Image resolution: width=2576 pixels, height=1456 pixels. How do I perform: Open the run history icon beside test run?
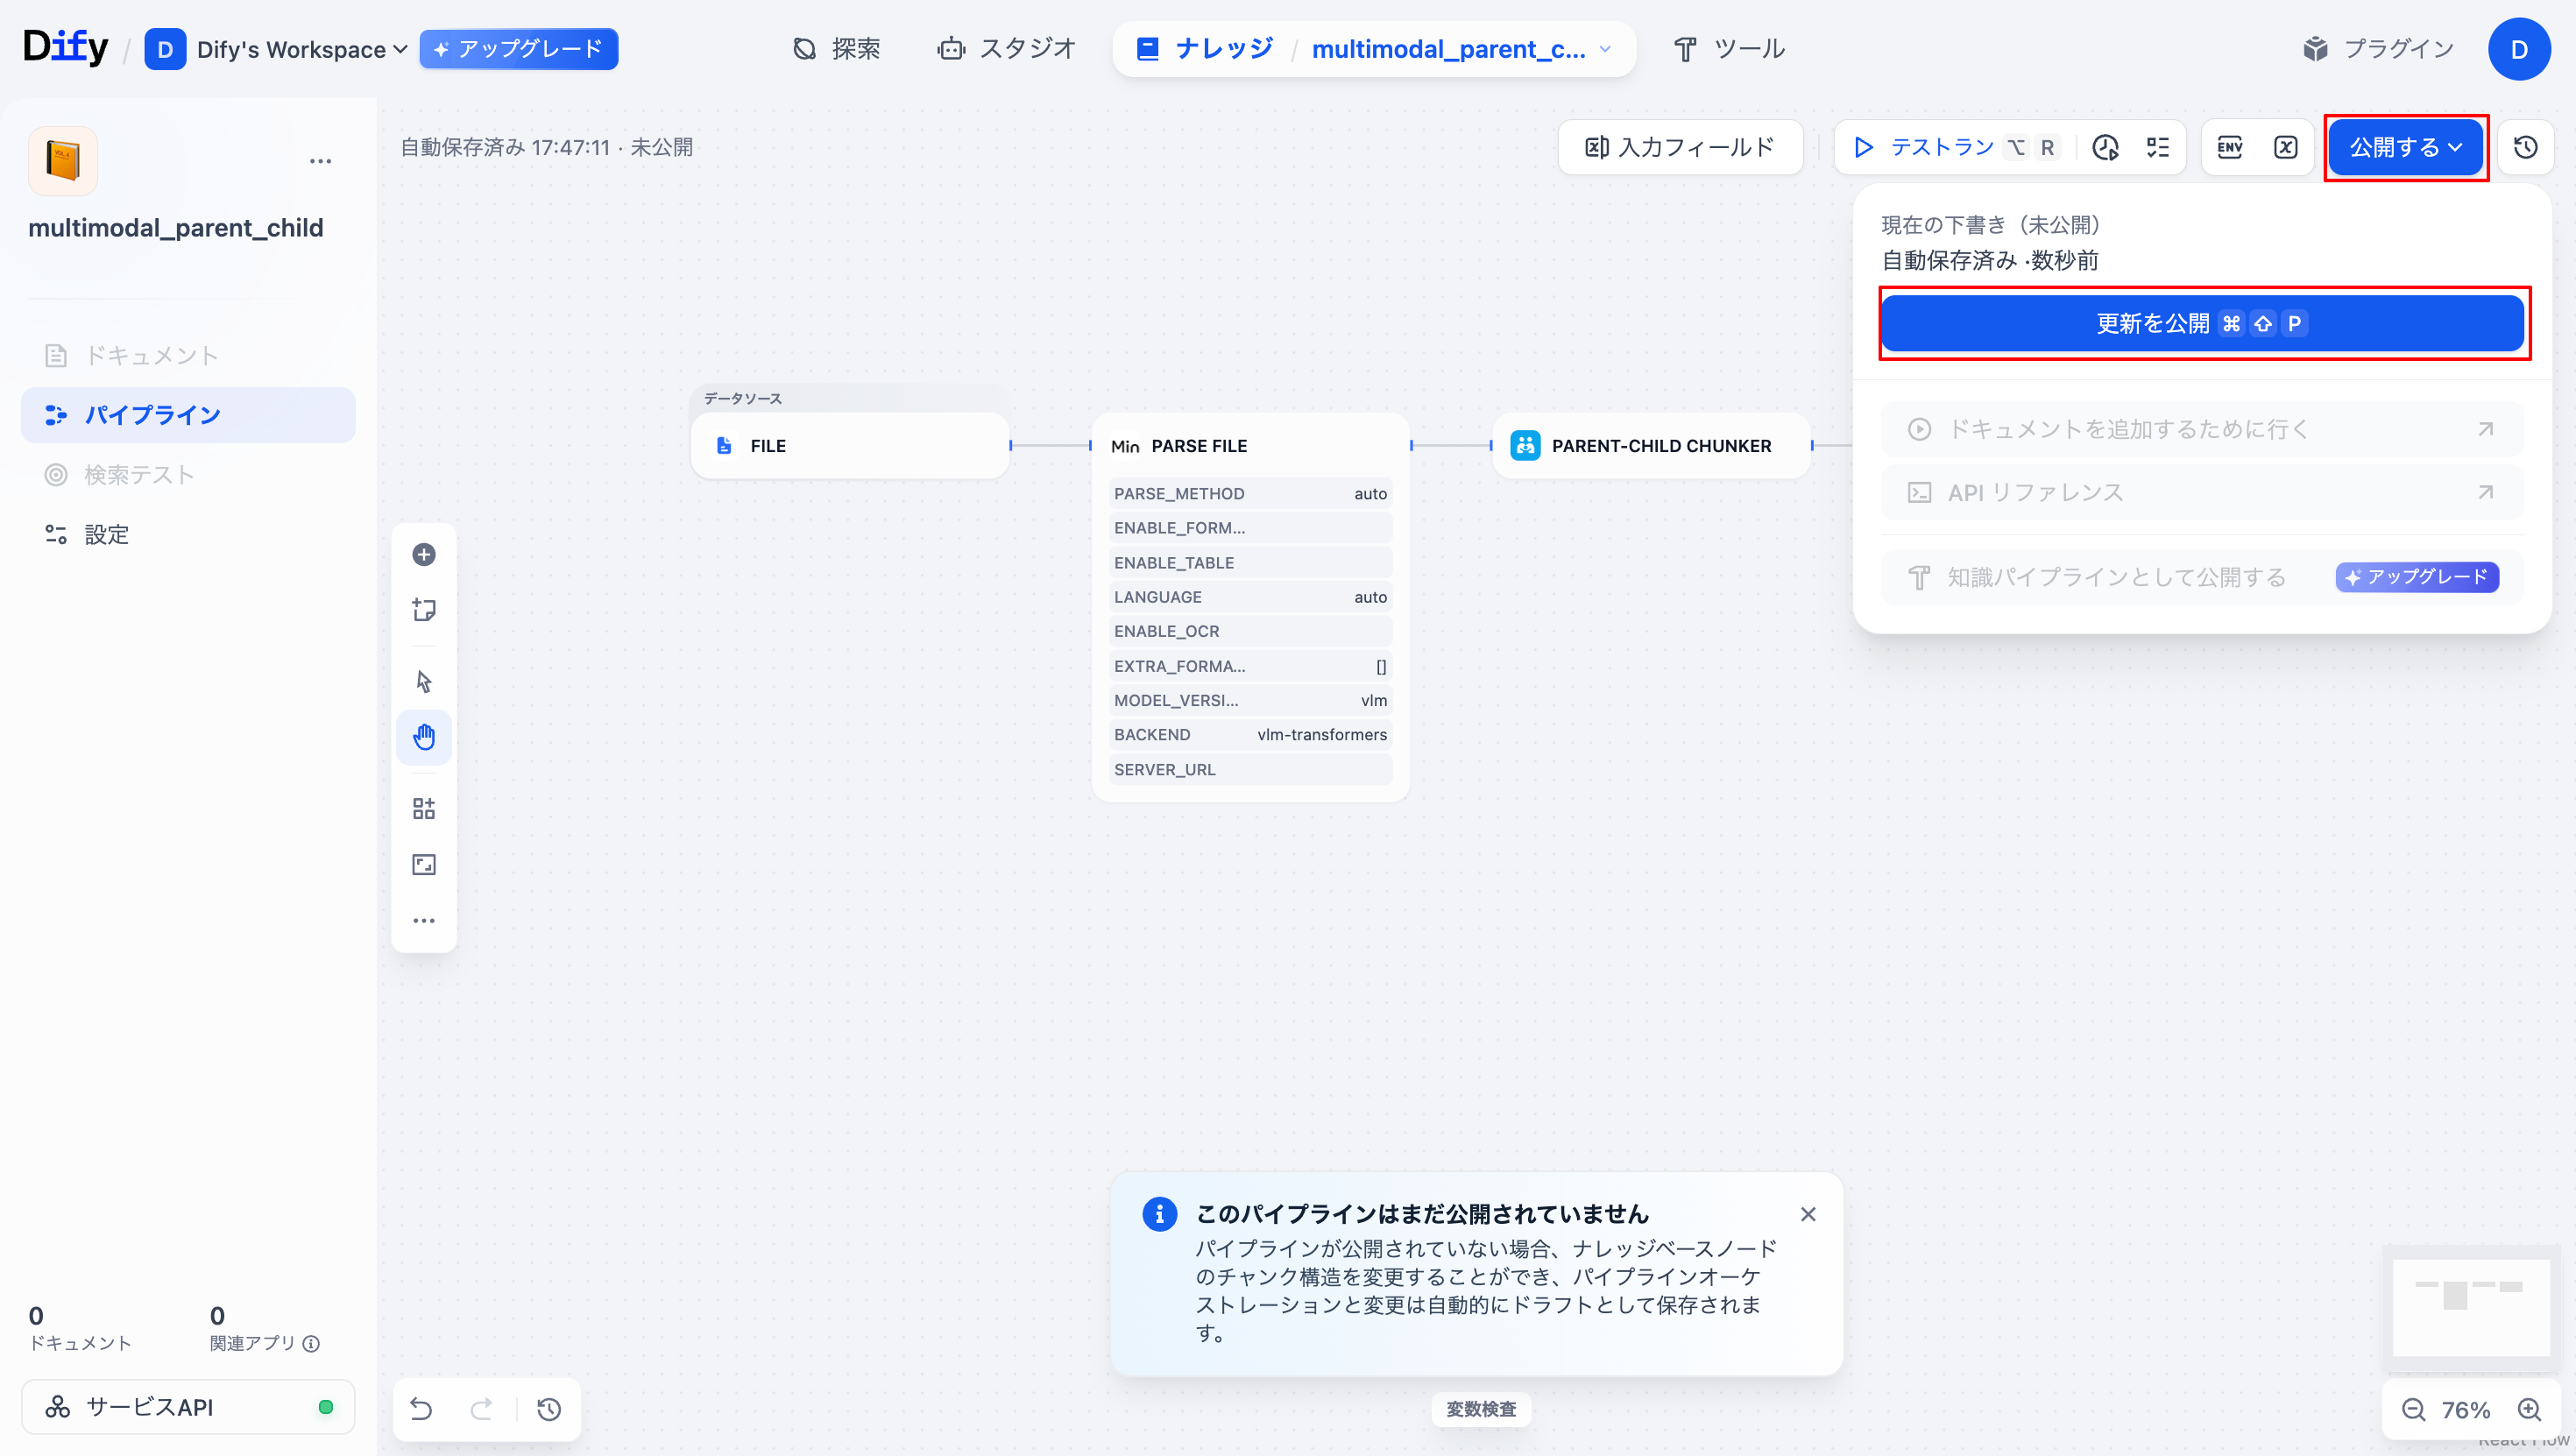[2106, 148]
